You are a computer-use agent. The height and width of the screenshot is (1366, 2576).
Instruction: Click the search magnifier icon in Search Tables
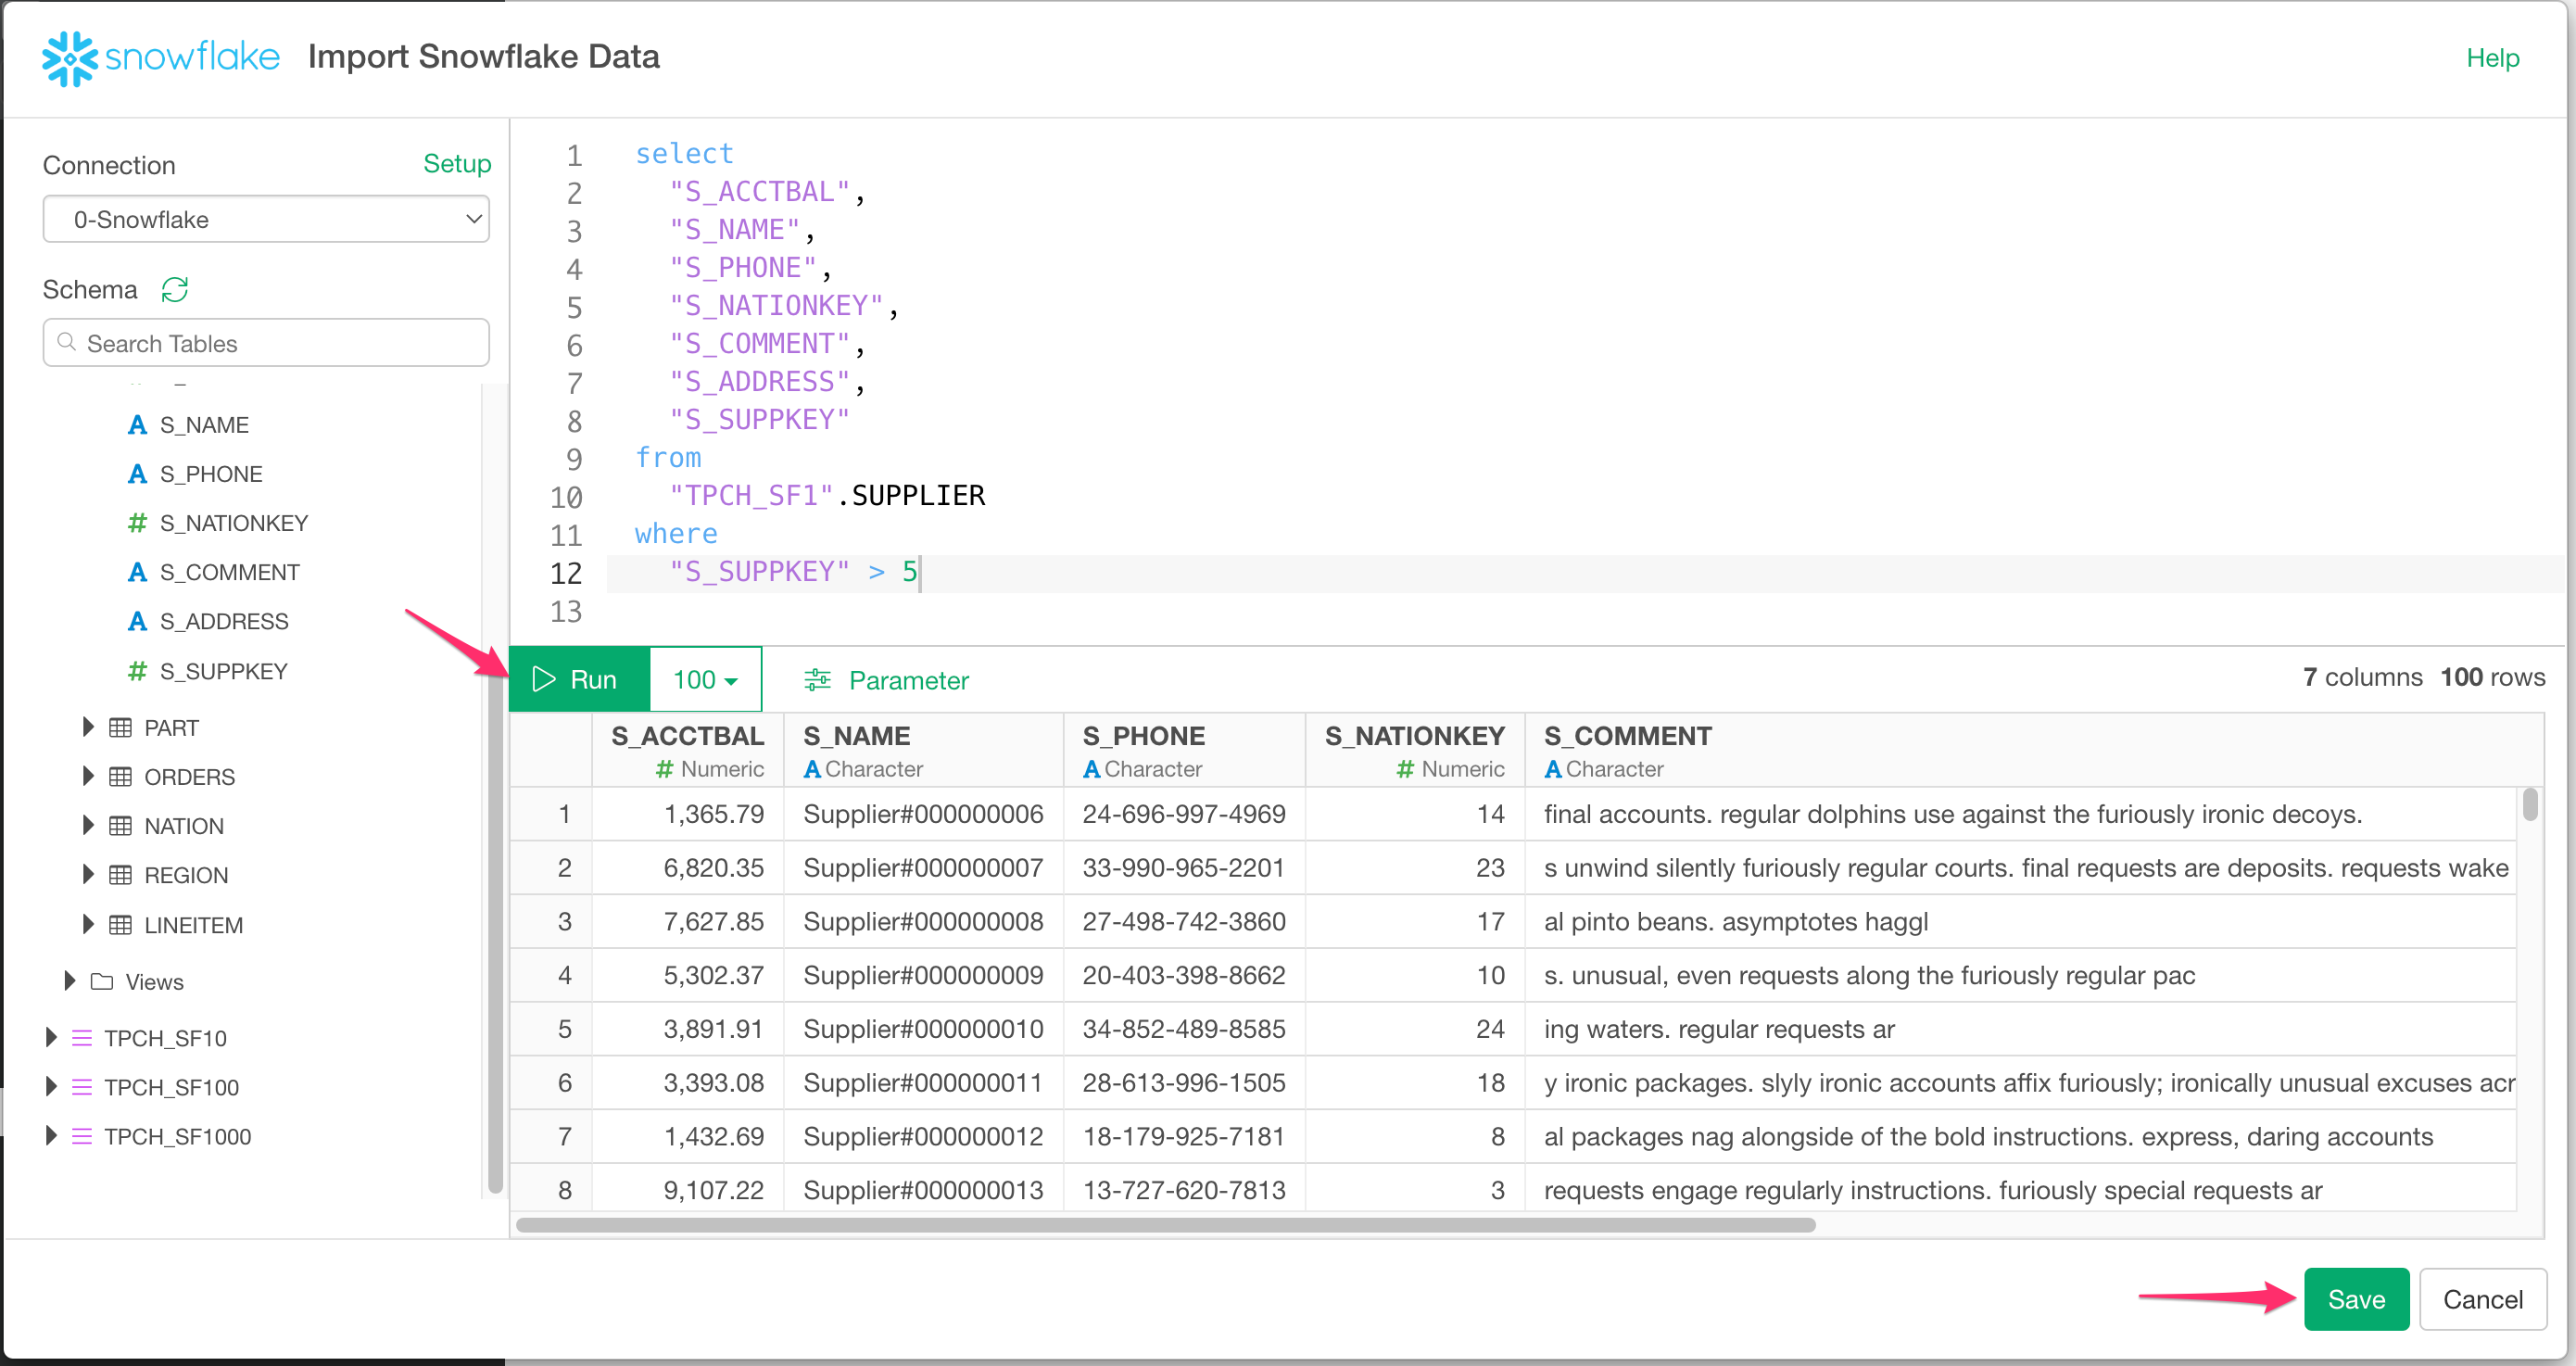tap(67, 343)
